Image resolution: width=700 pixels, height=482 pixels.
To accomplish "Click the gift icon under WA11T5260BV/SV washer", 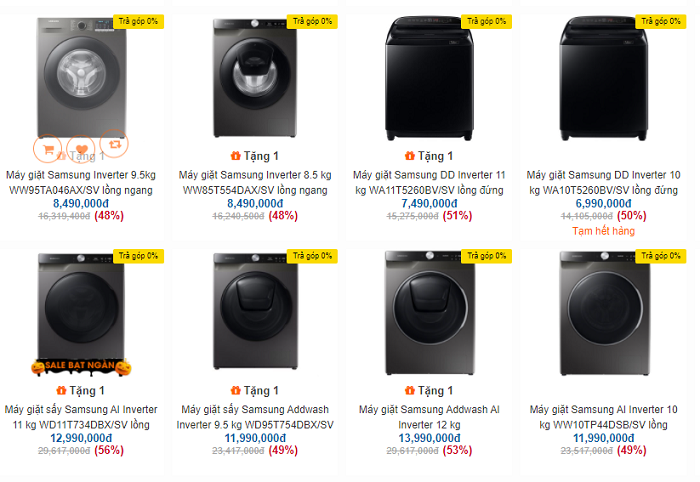I will click(410, 156).
